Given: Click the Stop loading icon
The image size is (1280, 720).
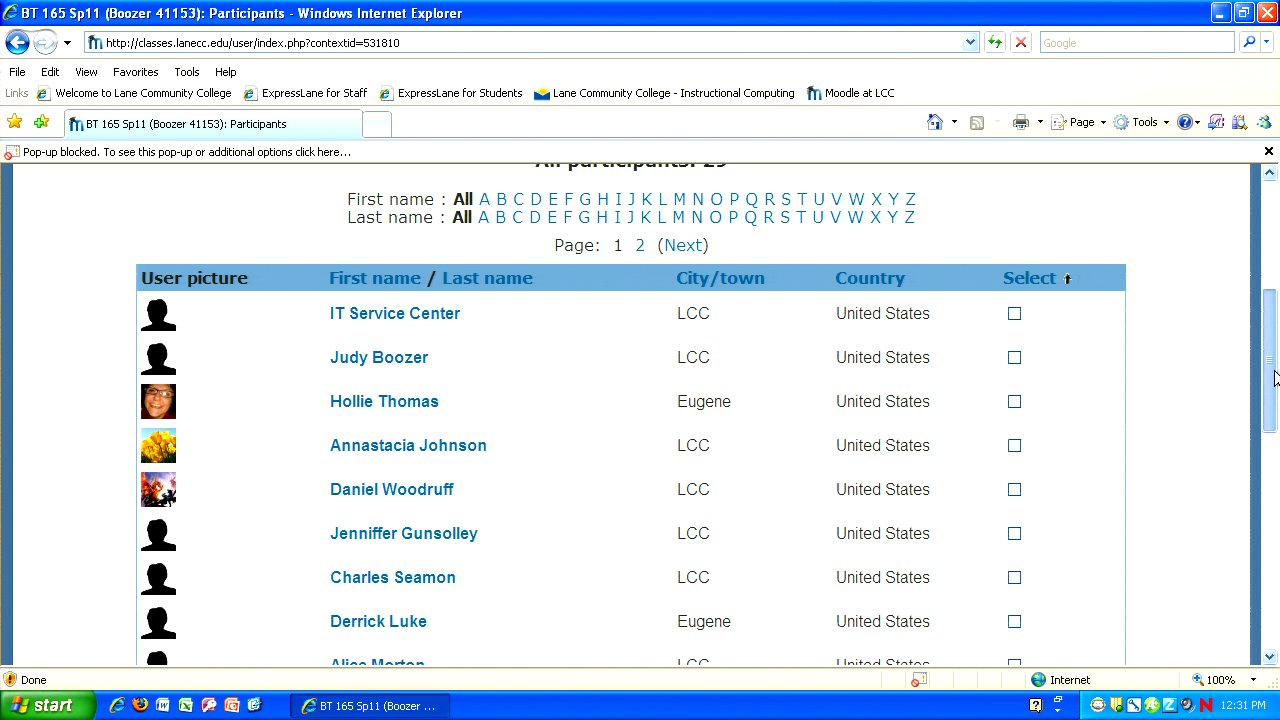Looking at the screenshot, I should point(1021,43).
